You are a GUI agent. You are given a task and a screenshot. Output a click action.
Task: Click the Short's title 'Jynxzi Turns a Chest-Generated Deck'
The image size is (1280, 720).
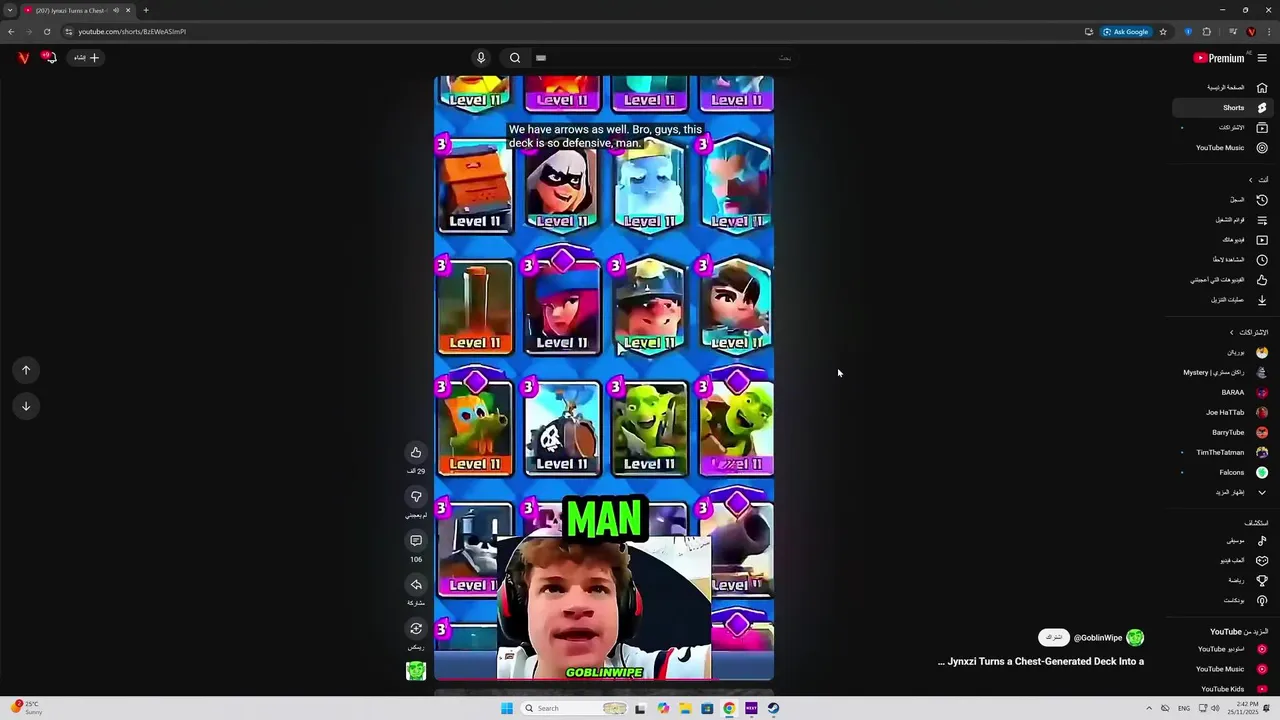pyautogui.click(x=1041, y=661)
